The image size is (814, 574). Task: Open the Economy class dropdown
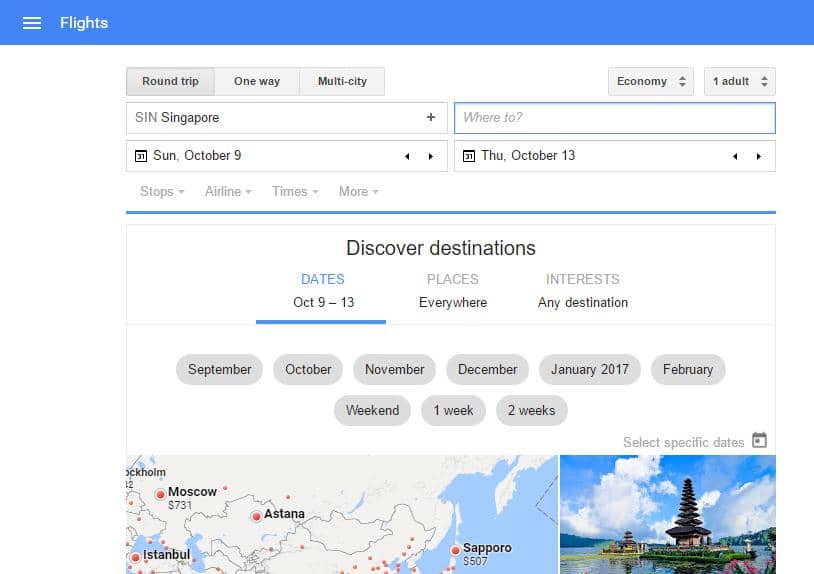click(x=651, y=82)
